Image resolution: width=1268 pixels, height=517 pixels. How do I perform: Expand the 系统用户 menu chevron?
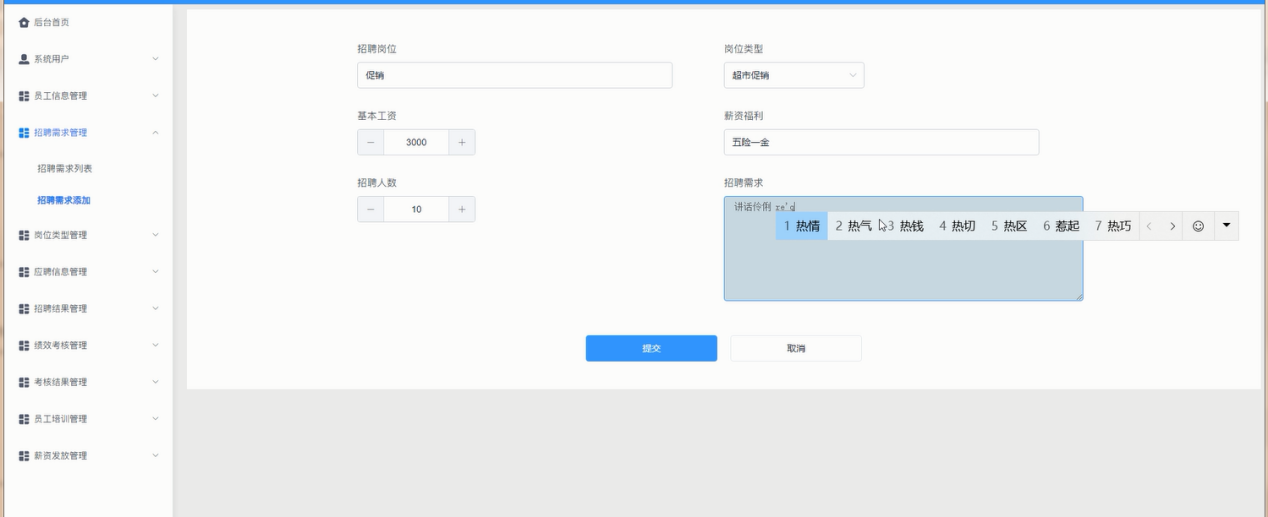(155, 59)
